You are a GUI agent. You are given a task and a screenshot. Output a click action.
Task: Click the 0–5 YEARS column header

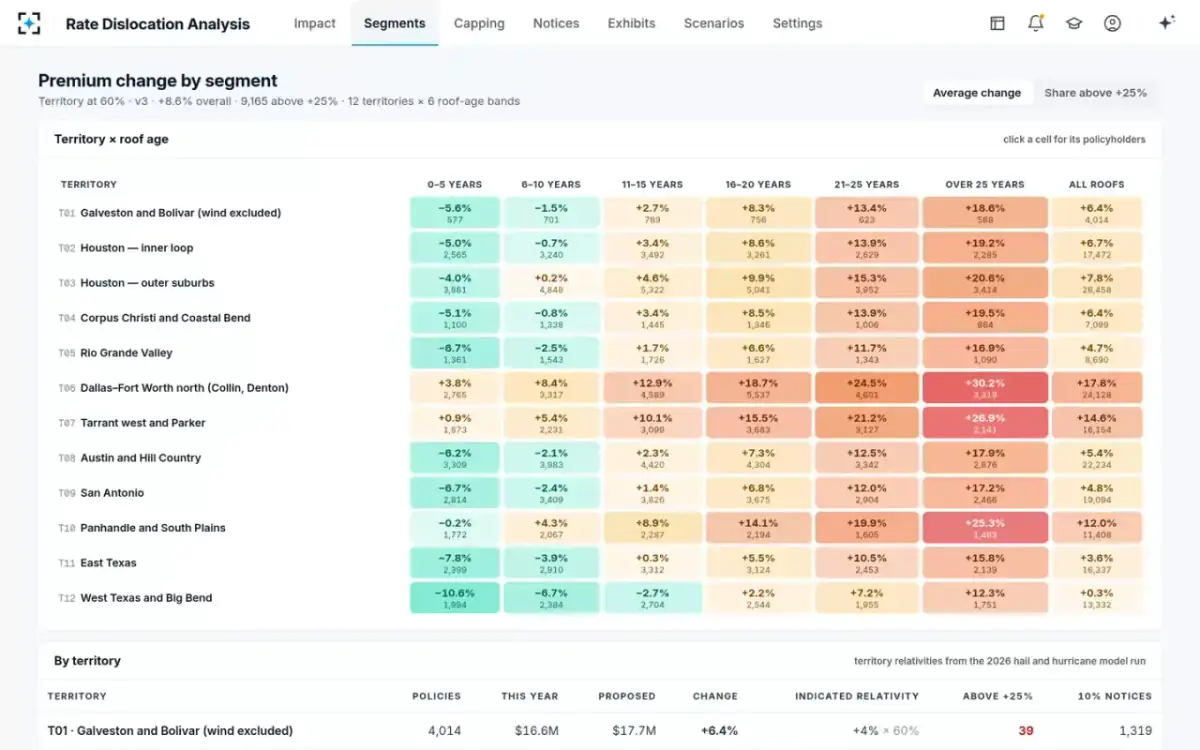point(455,184)
